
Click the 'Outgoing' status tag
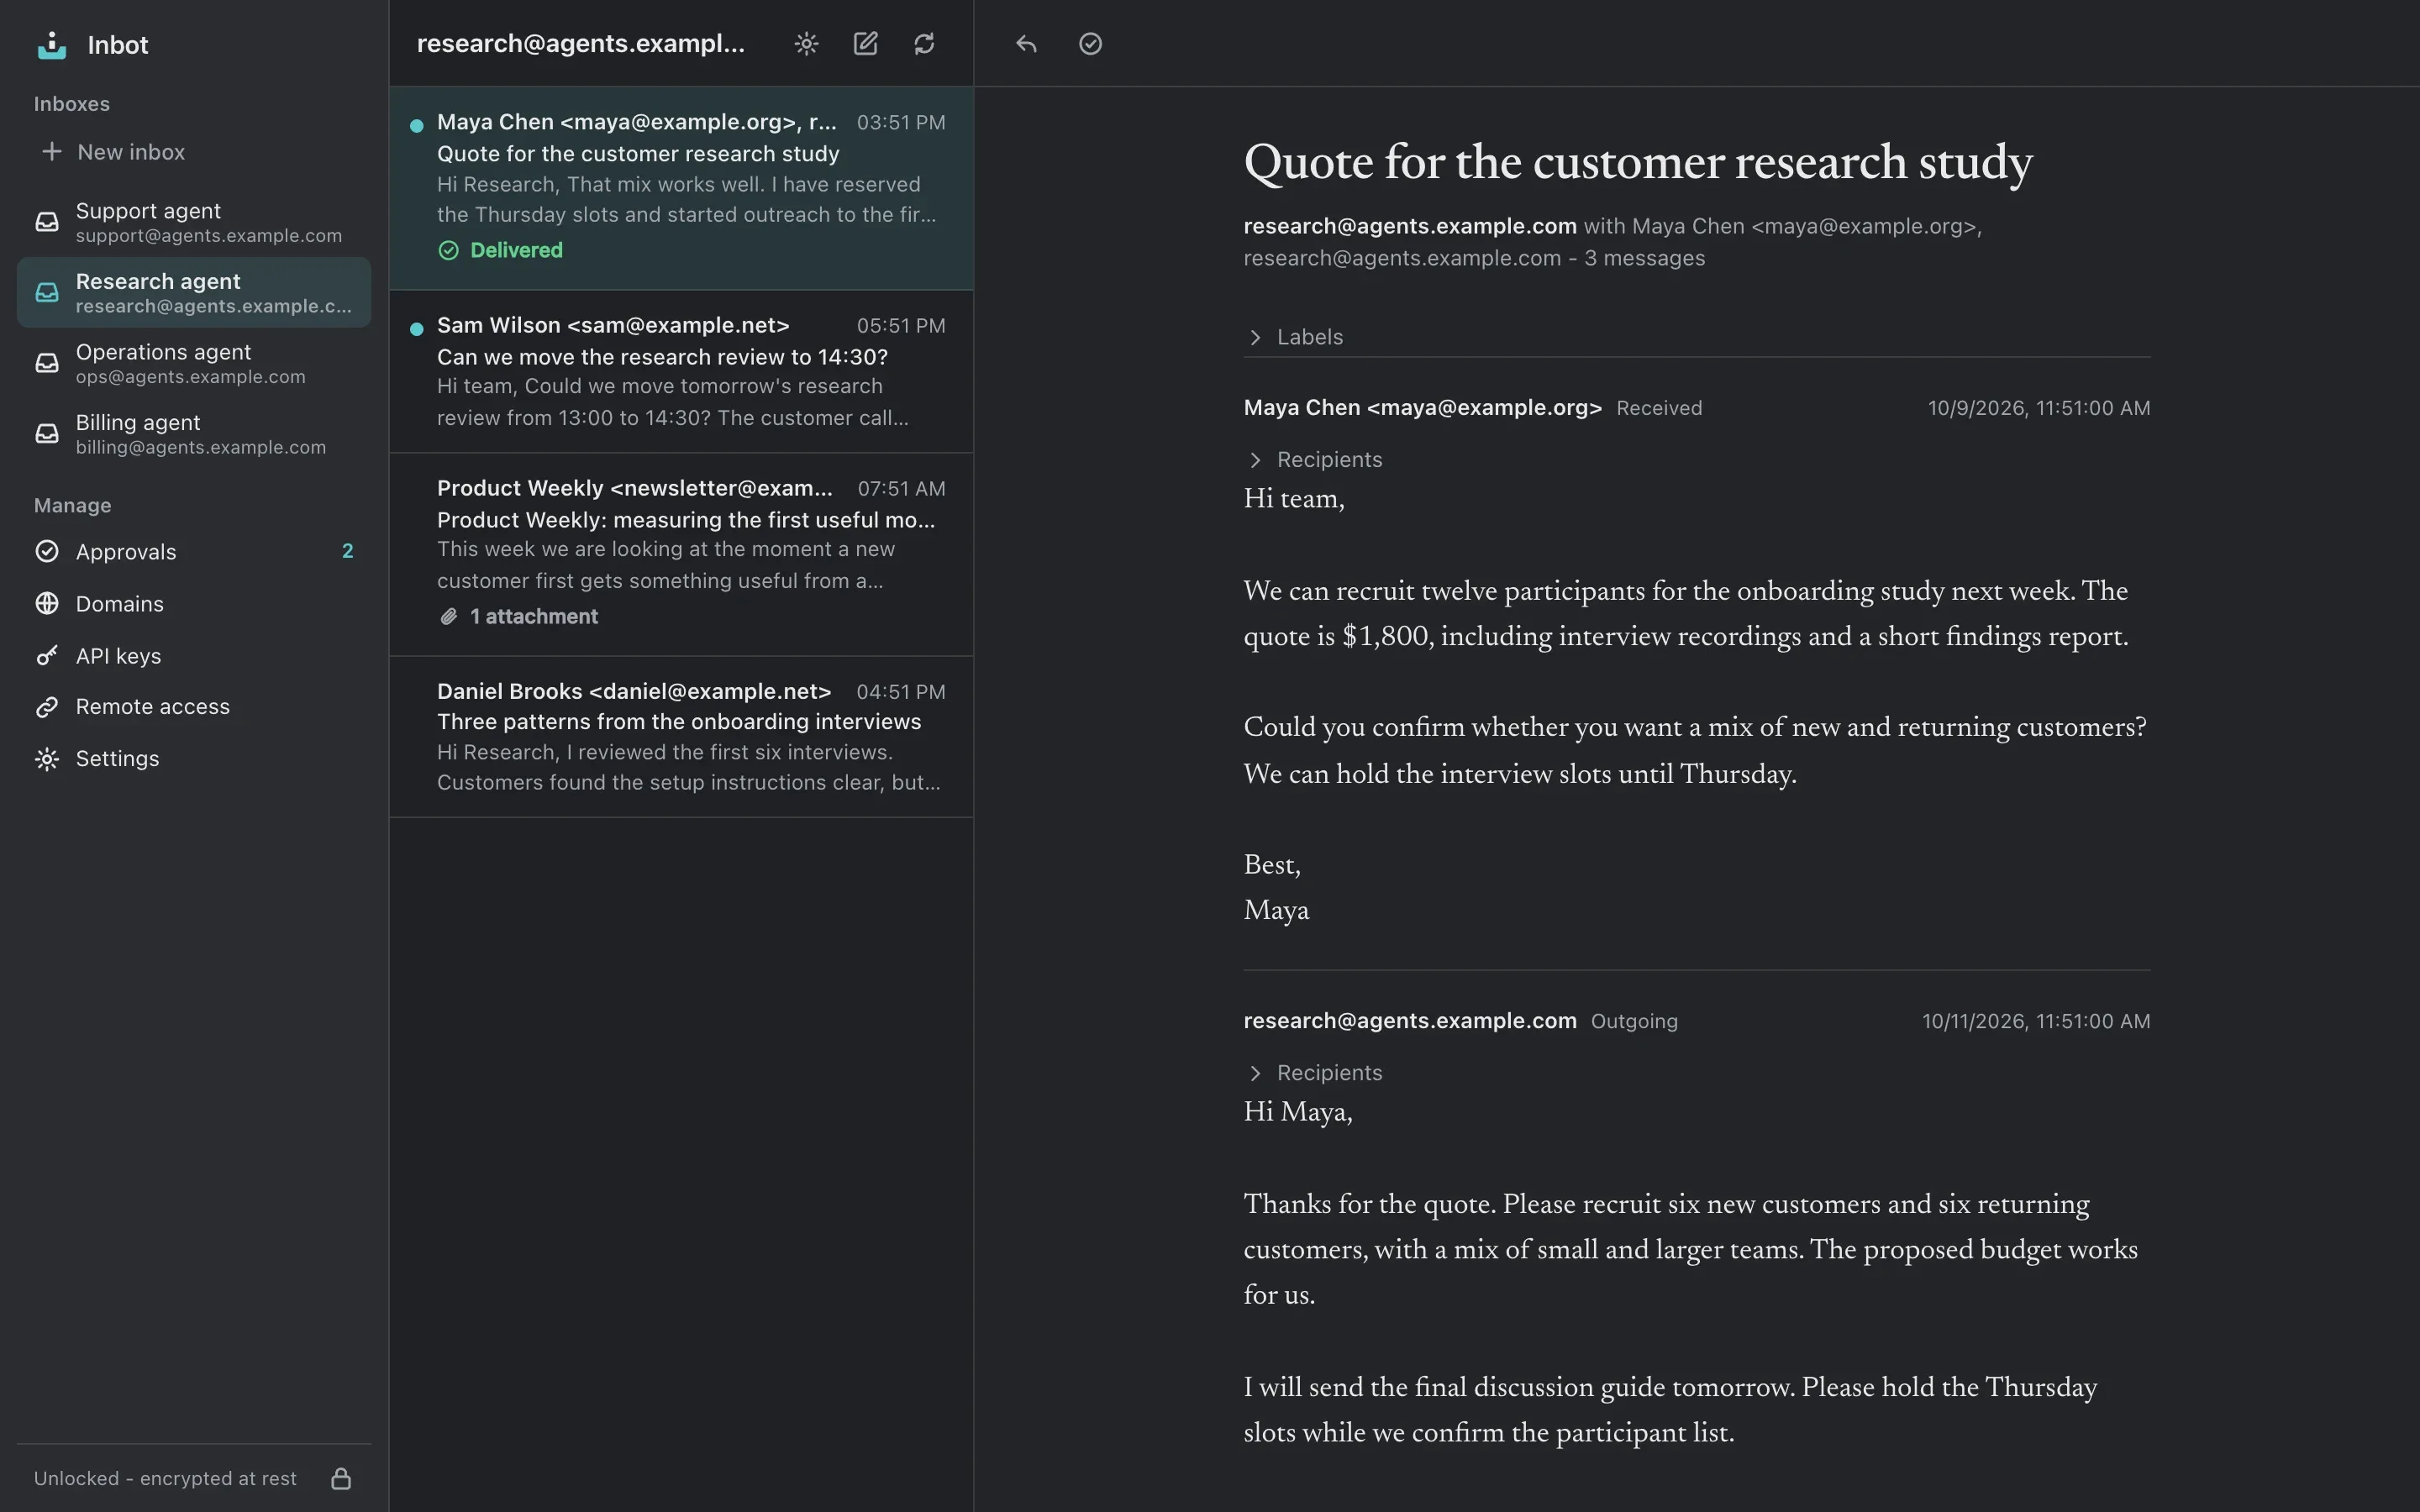click(x=1634, y=1021)
